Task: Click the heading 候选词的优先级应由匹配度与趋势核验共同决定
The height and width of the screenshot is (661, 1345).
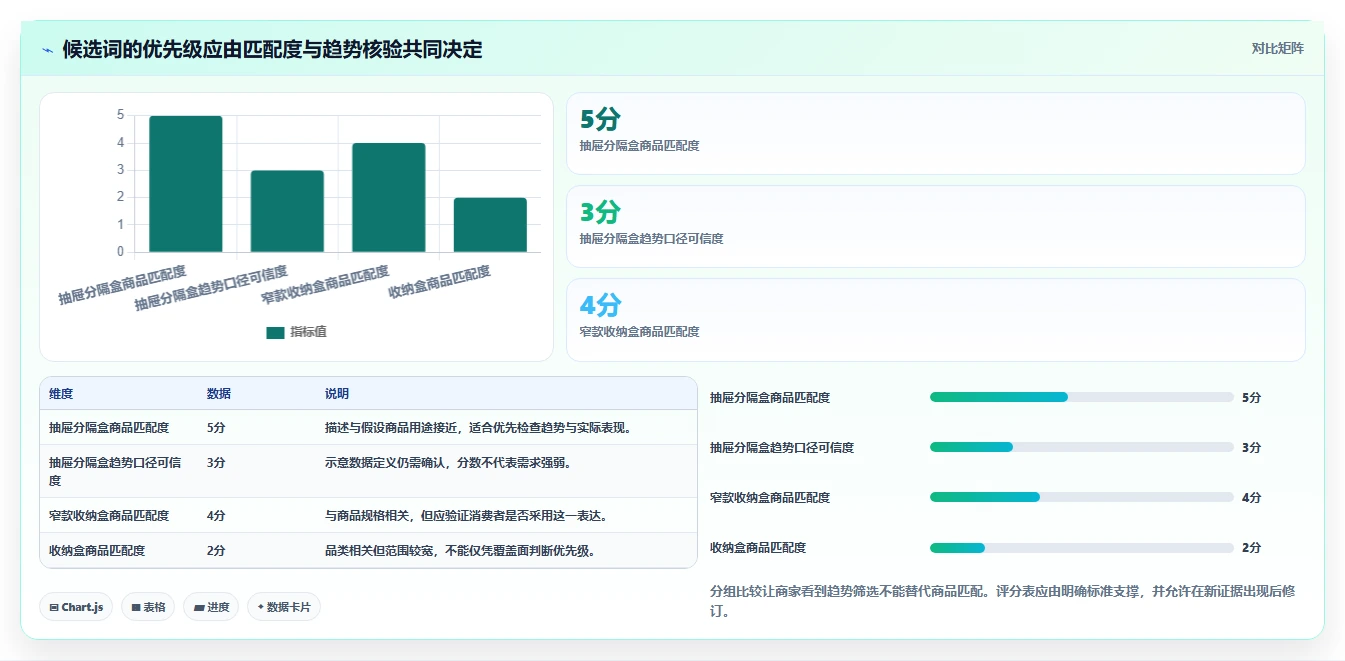Action: tap(272, 50)
